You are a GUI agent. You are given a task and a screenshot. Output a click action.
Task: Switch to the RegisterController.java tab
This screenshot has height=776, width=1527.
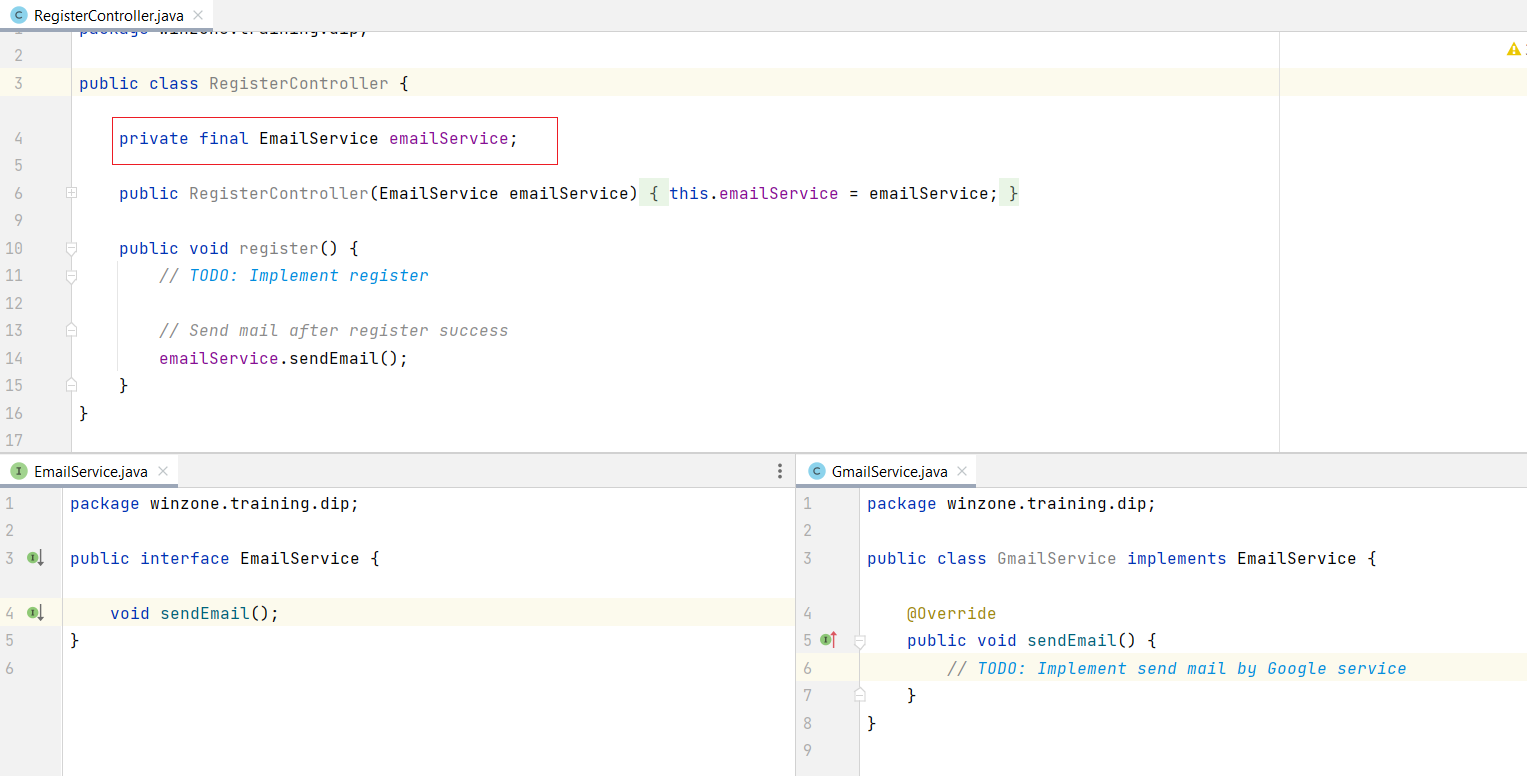108,15
